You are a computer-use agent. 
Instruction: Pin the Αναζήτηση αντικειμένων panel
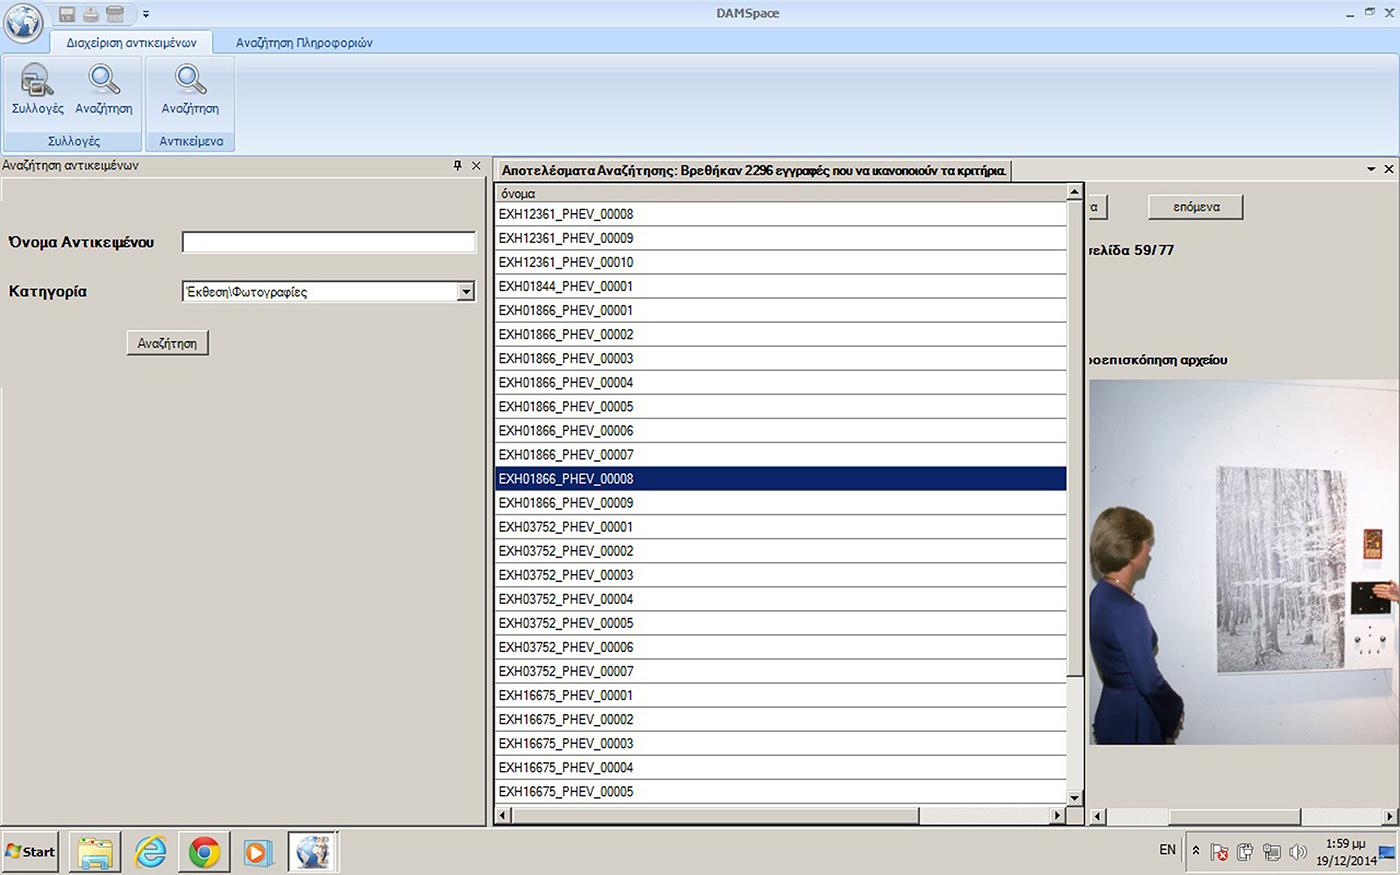458,166
